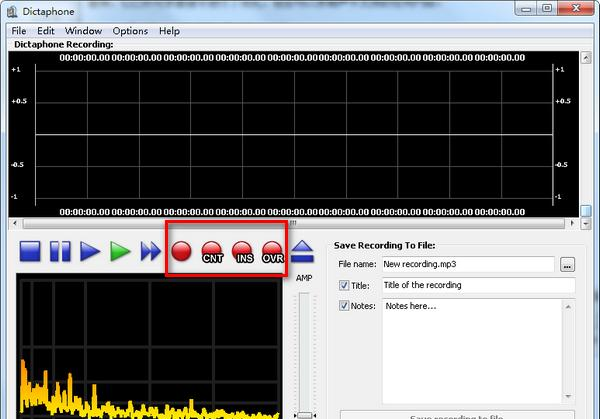Click the Title of the recording field
The width and height of the screenshot is (600, 419).
478,285
